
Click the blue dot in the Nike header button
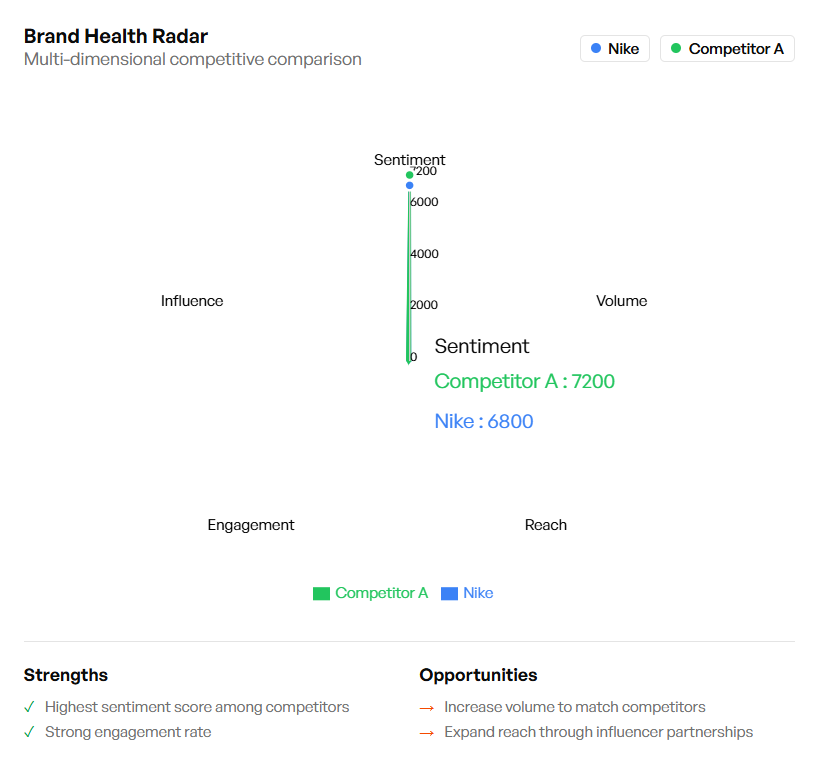tap(596, 48)
